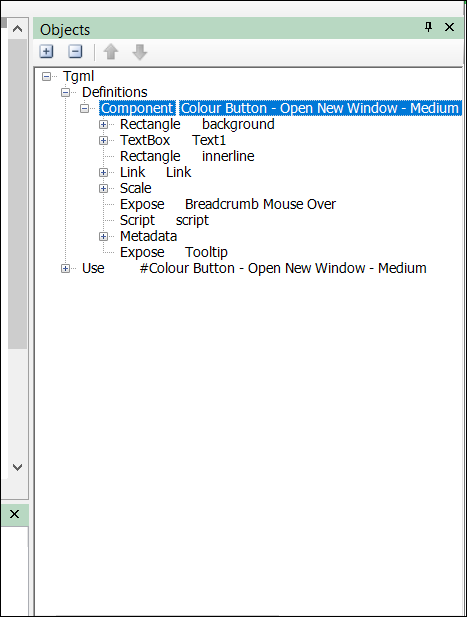Screen dimensions: 467x617
Task: Expand the Use #Colour Button node
Action: click(65, 268)
